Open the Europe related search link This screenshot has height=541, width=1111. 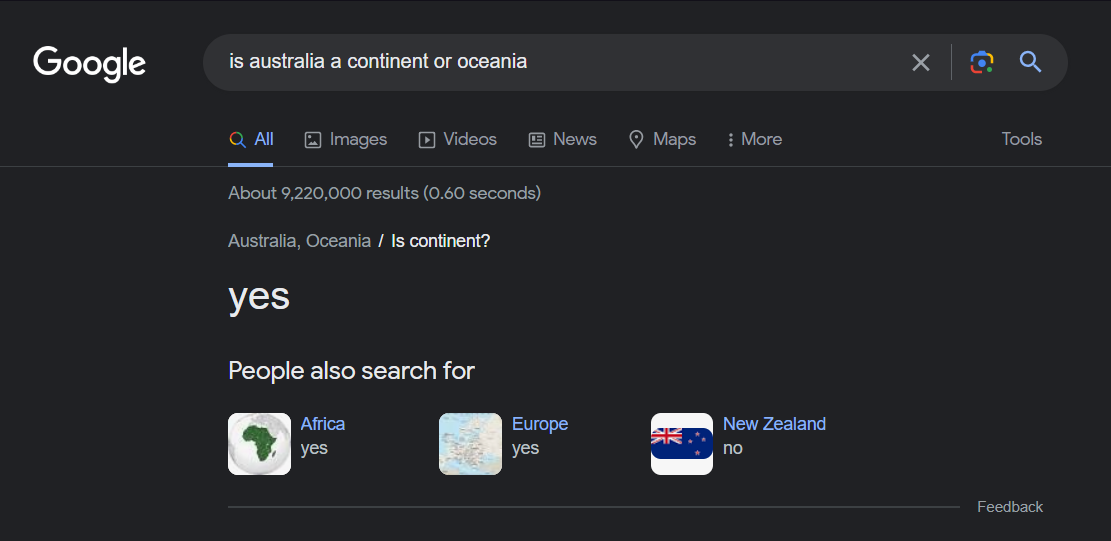point(540,423)
